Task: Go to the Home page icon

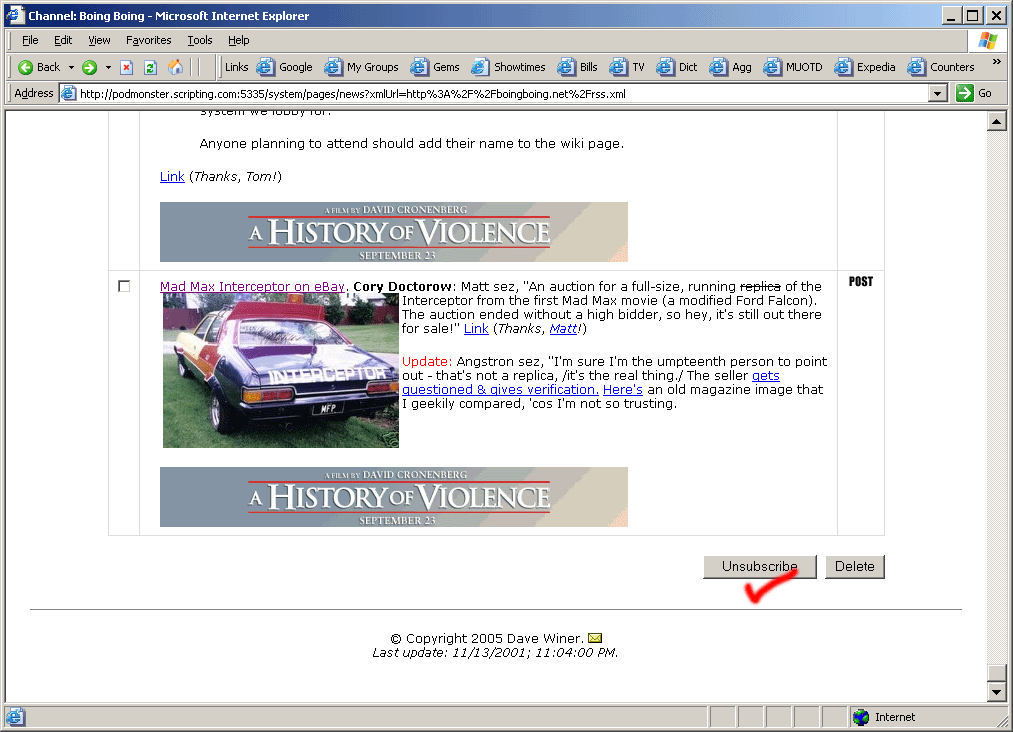Action: click(176, 67)
